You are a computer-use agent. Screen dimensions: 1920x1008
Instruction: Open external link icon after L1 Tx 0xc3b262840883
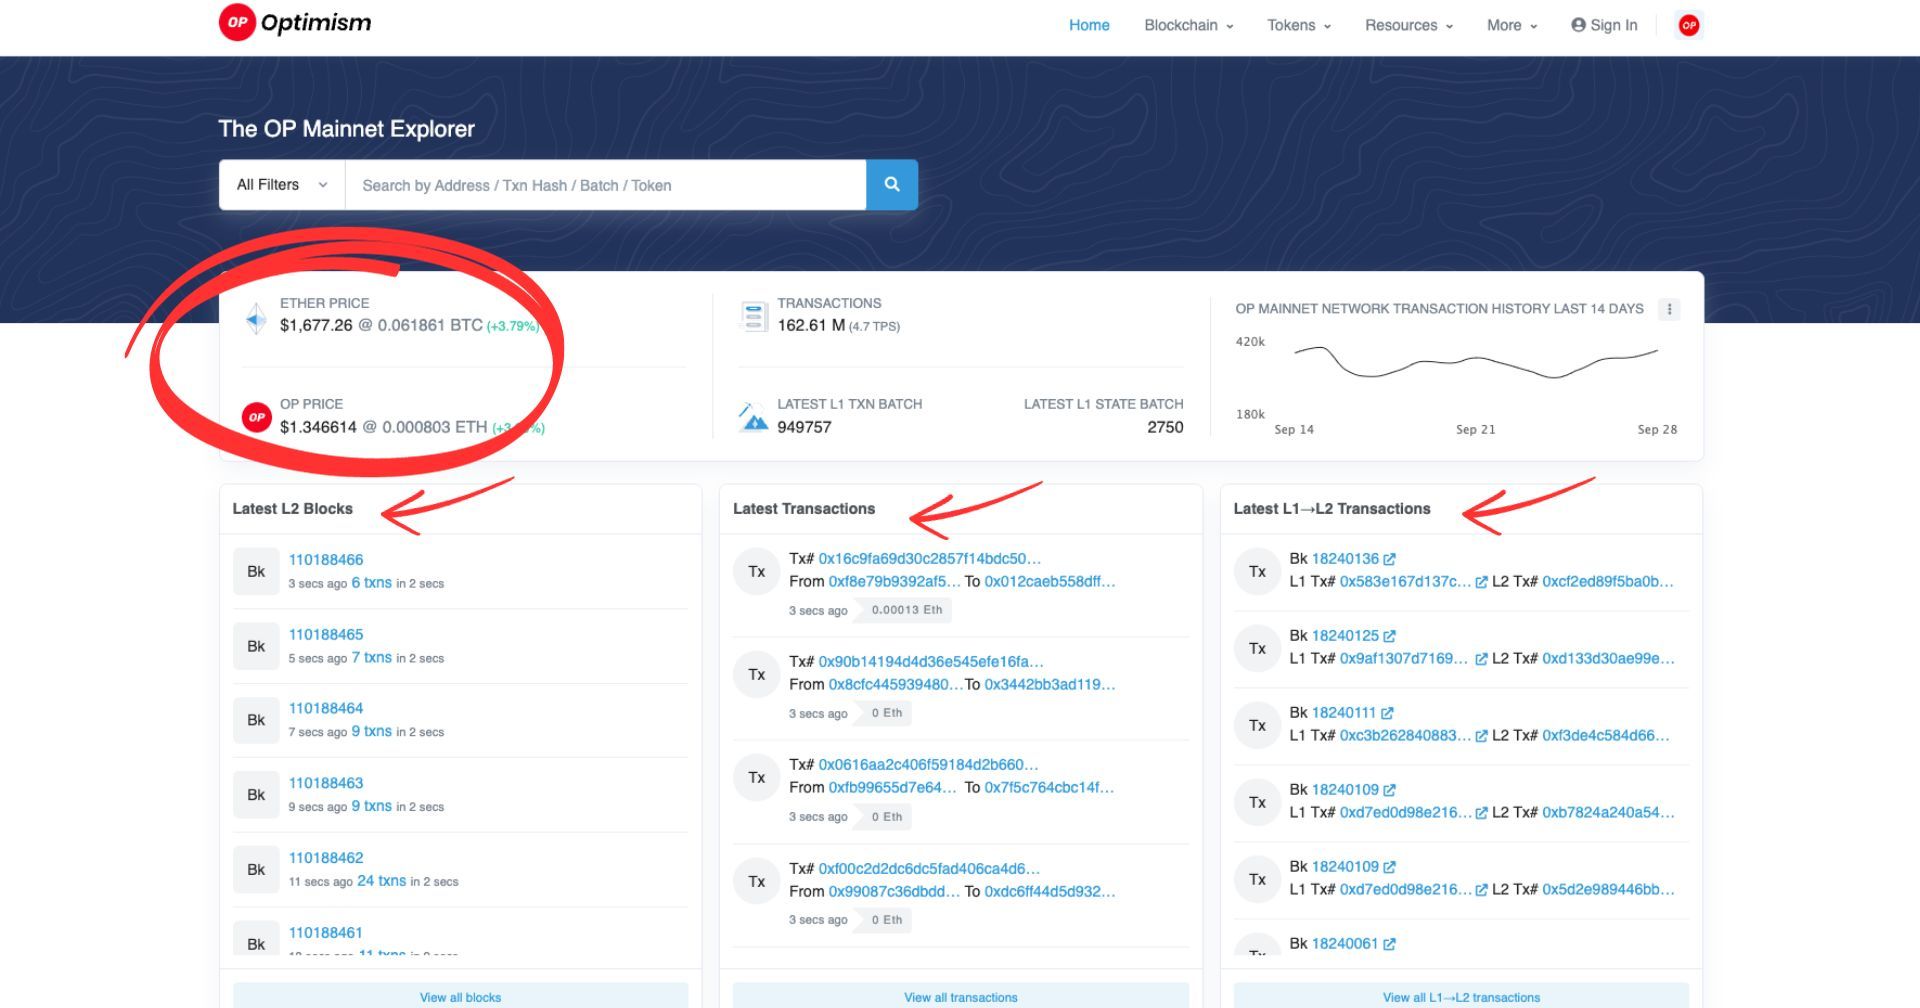tap(1481, 736)
